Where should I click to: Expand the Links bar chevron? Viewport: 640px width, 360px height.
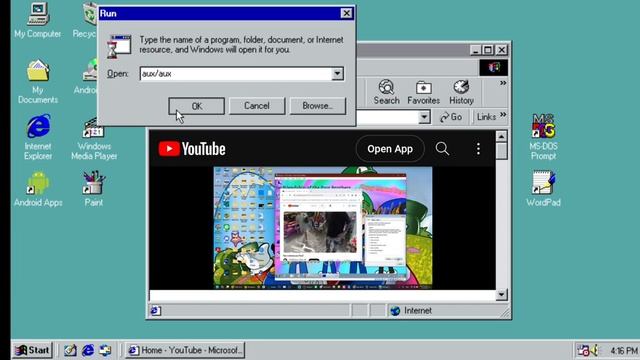(503, 114)
